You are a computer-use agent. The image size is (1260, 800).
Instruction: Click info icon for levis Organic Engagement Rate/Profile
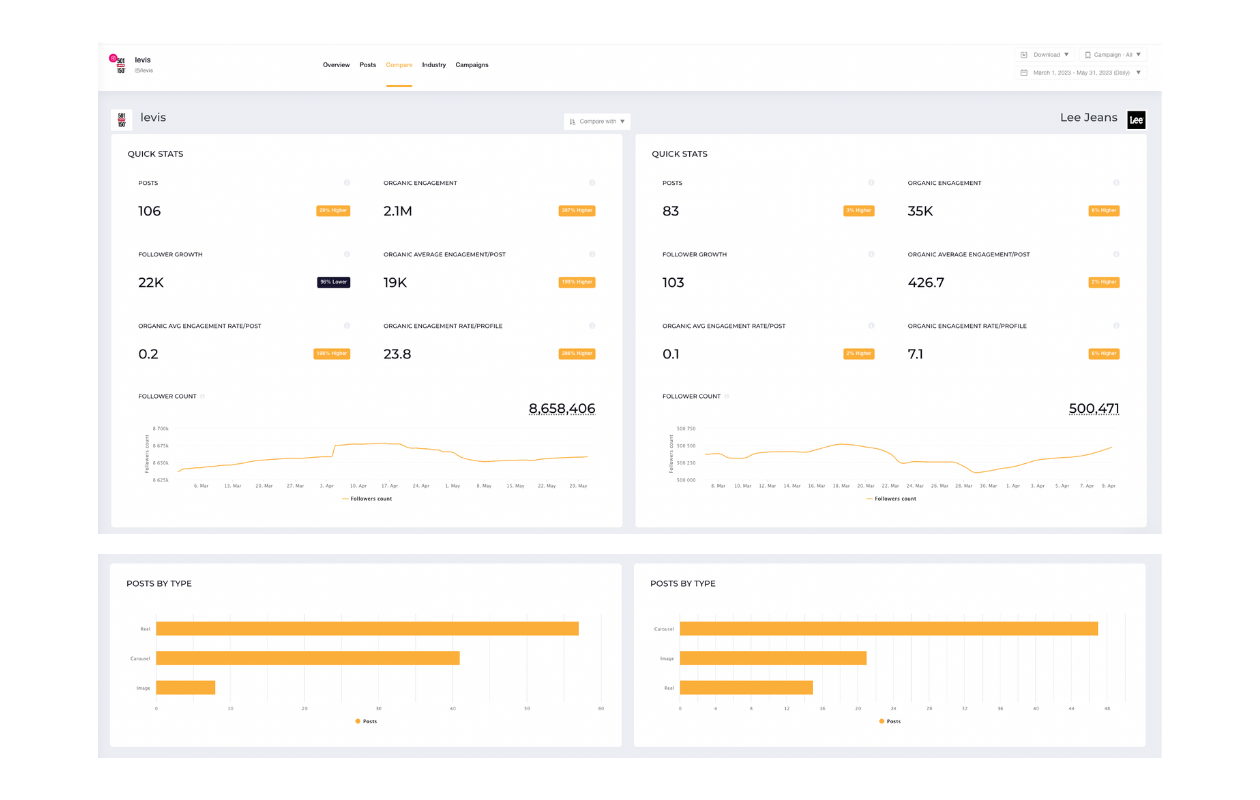[x=592, y=326]
